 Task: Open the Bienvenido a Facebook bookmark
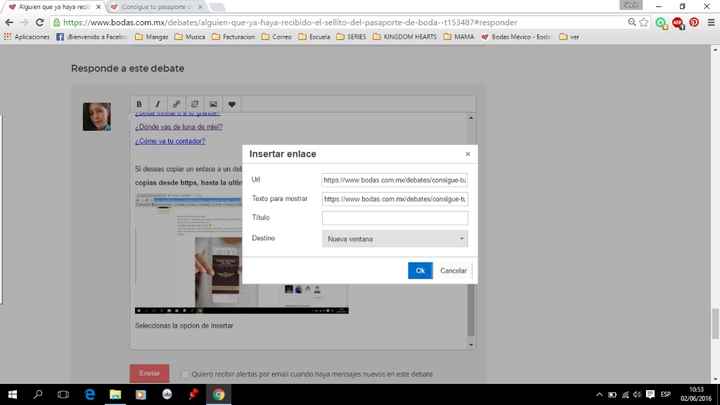pyautogui.click(x=90, y=37)
